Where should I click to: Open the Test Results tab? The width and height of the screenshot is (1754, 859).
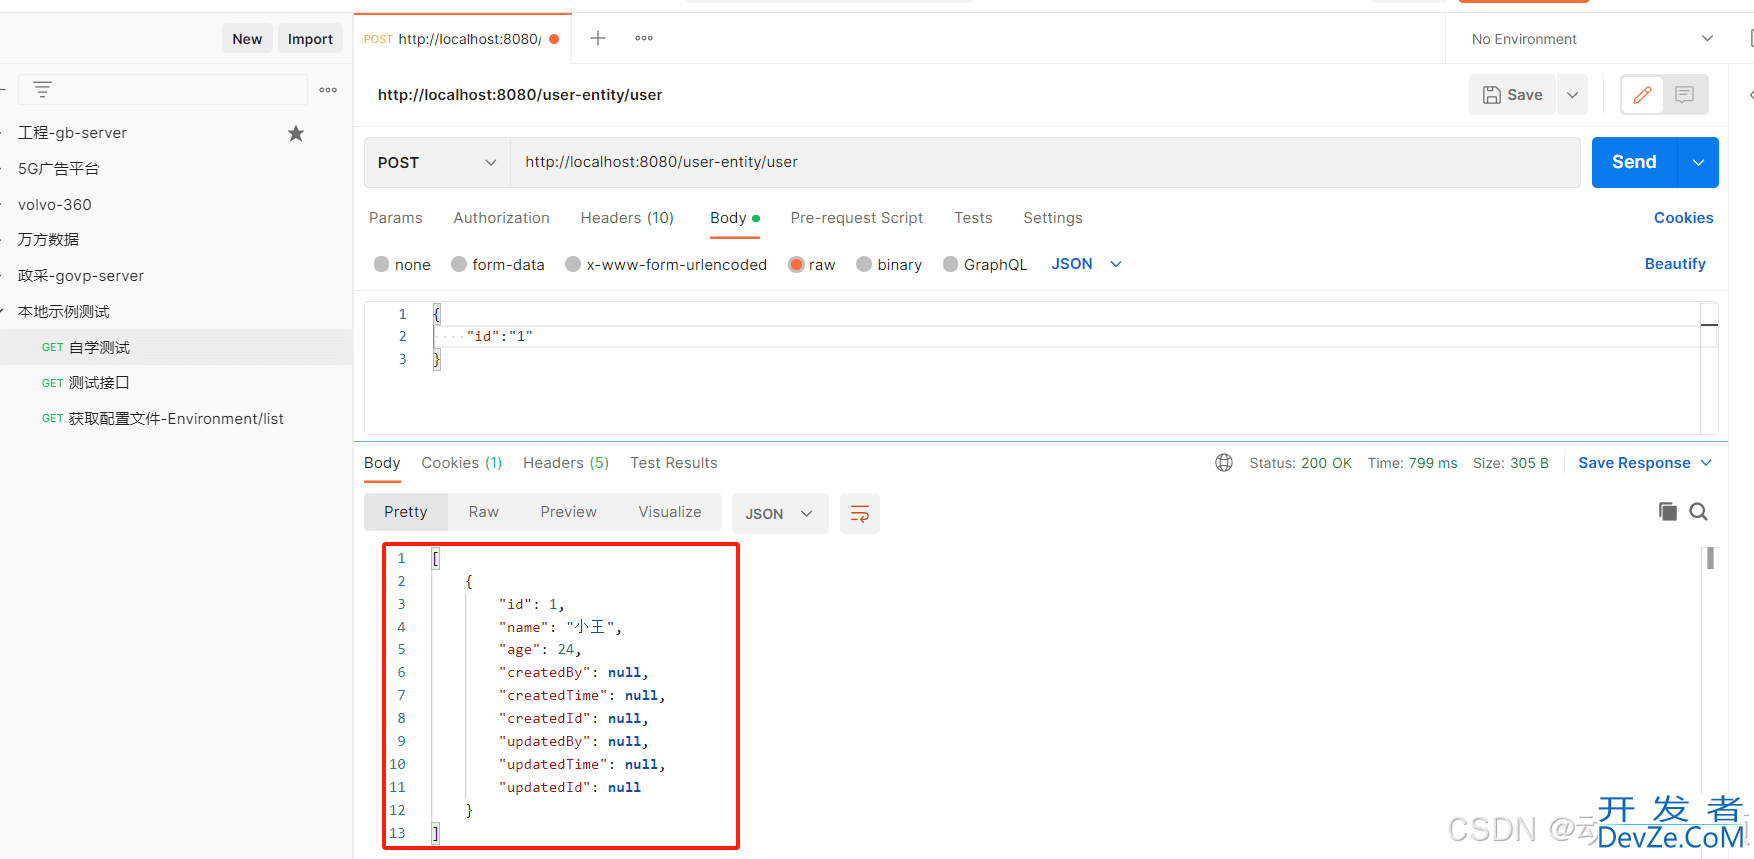tap(674, 462)
